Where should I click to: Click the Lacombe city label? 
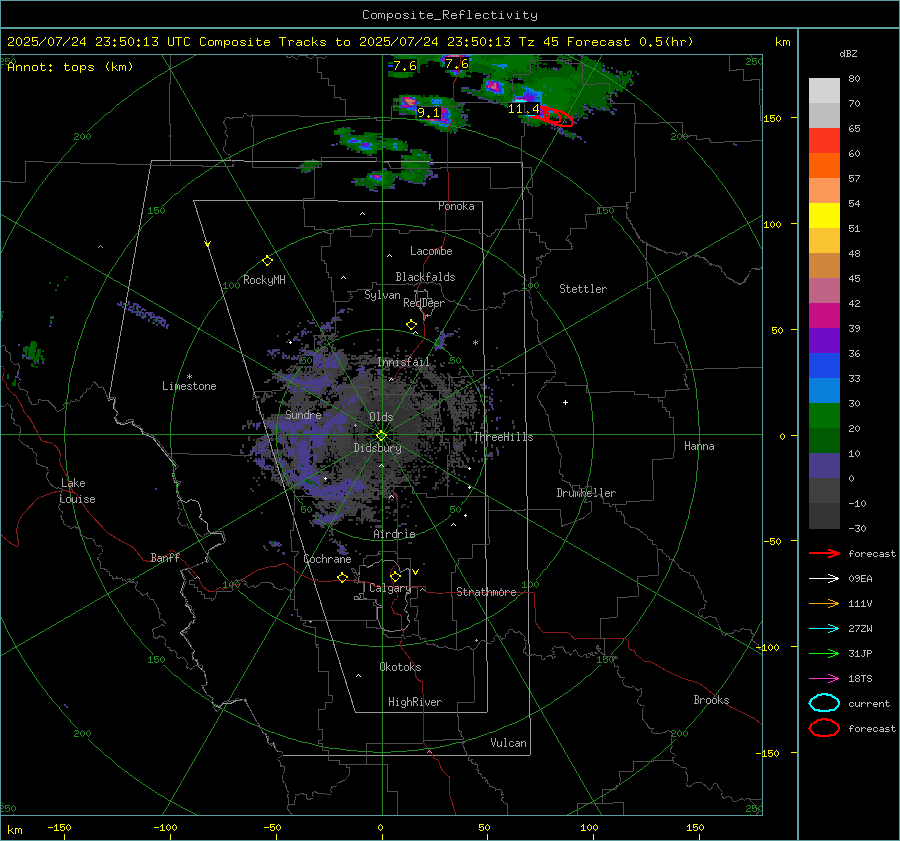(x=431, y=251)
